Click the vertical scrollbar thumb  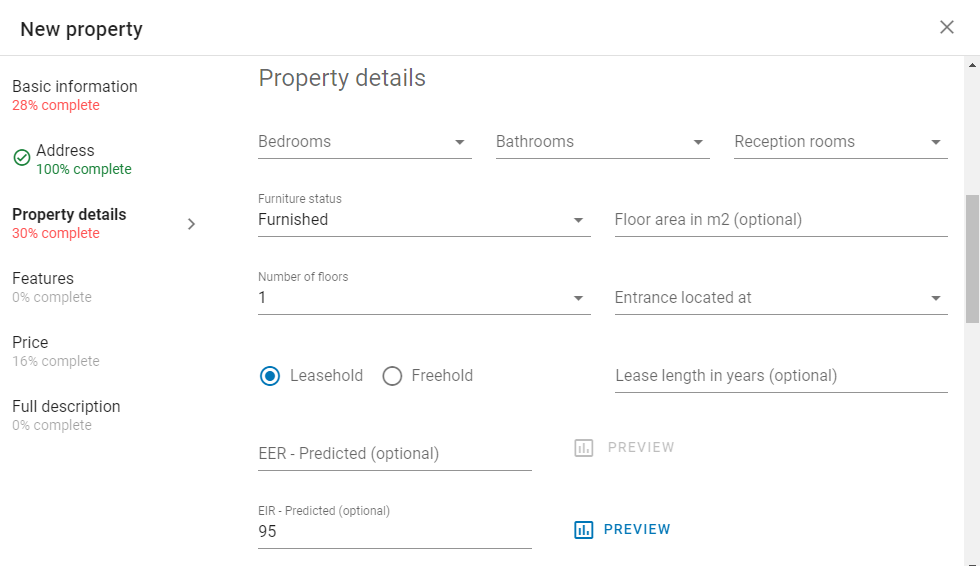click(972, 259)
